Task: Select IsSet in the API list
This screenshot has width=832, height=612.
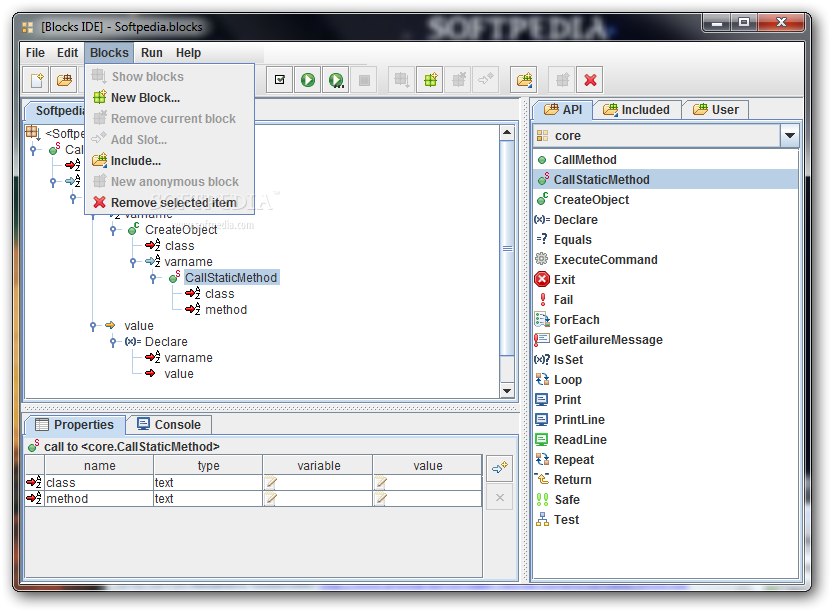Action: 665,360
